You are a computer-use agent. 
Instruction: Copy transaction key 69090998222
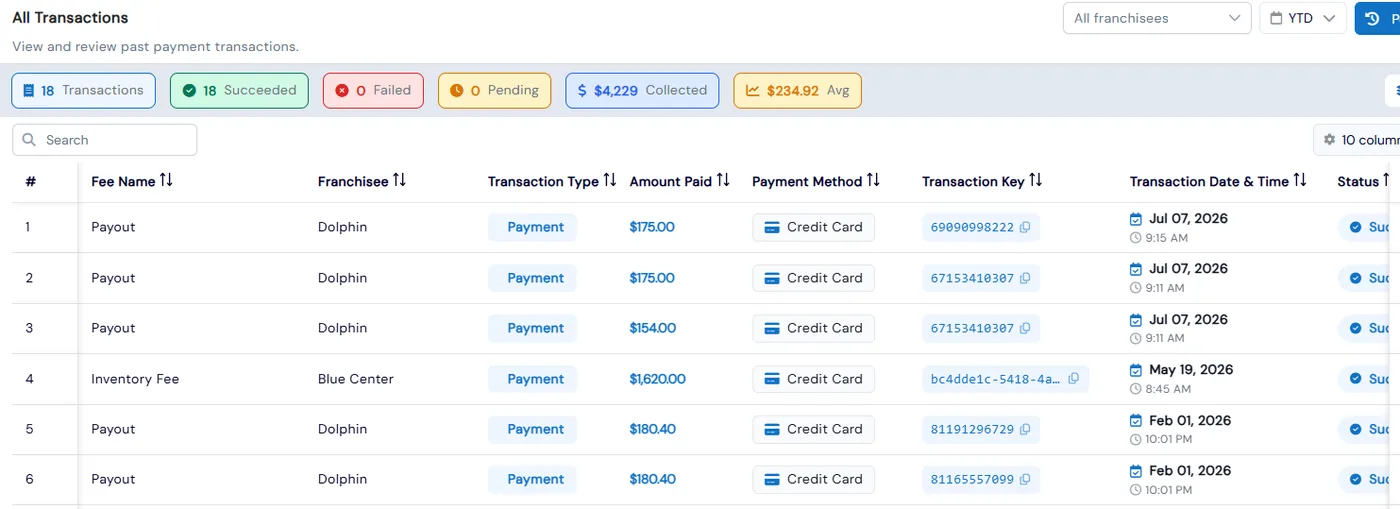tap(1024, 228)
